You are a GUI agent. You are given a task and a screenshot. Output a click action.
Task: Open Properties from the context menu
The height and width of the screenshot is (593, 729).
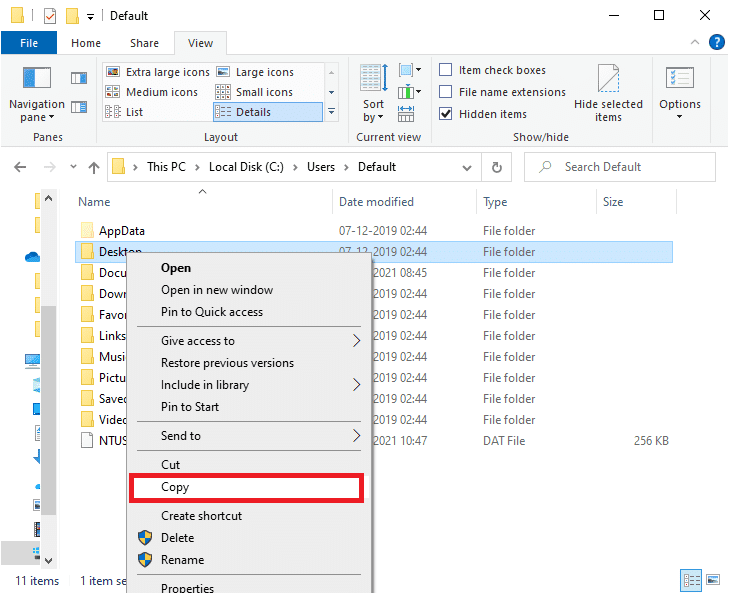point(187,587)
